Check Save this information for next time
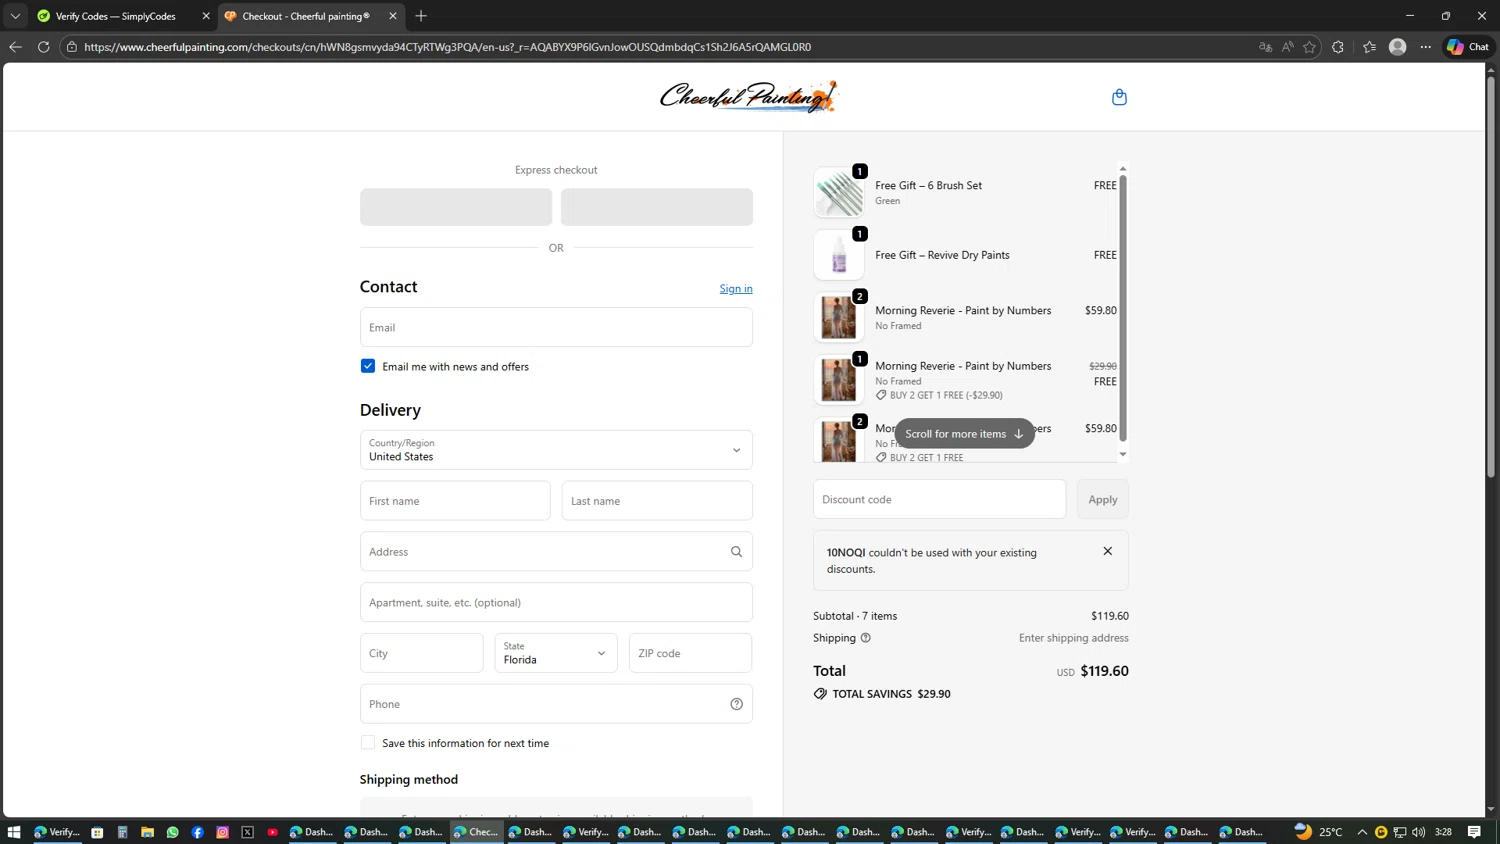 point(368,743)
